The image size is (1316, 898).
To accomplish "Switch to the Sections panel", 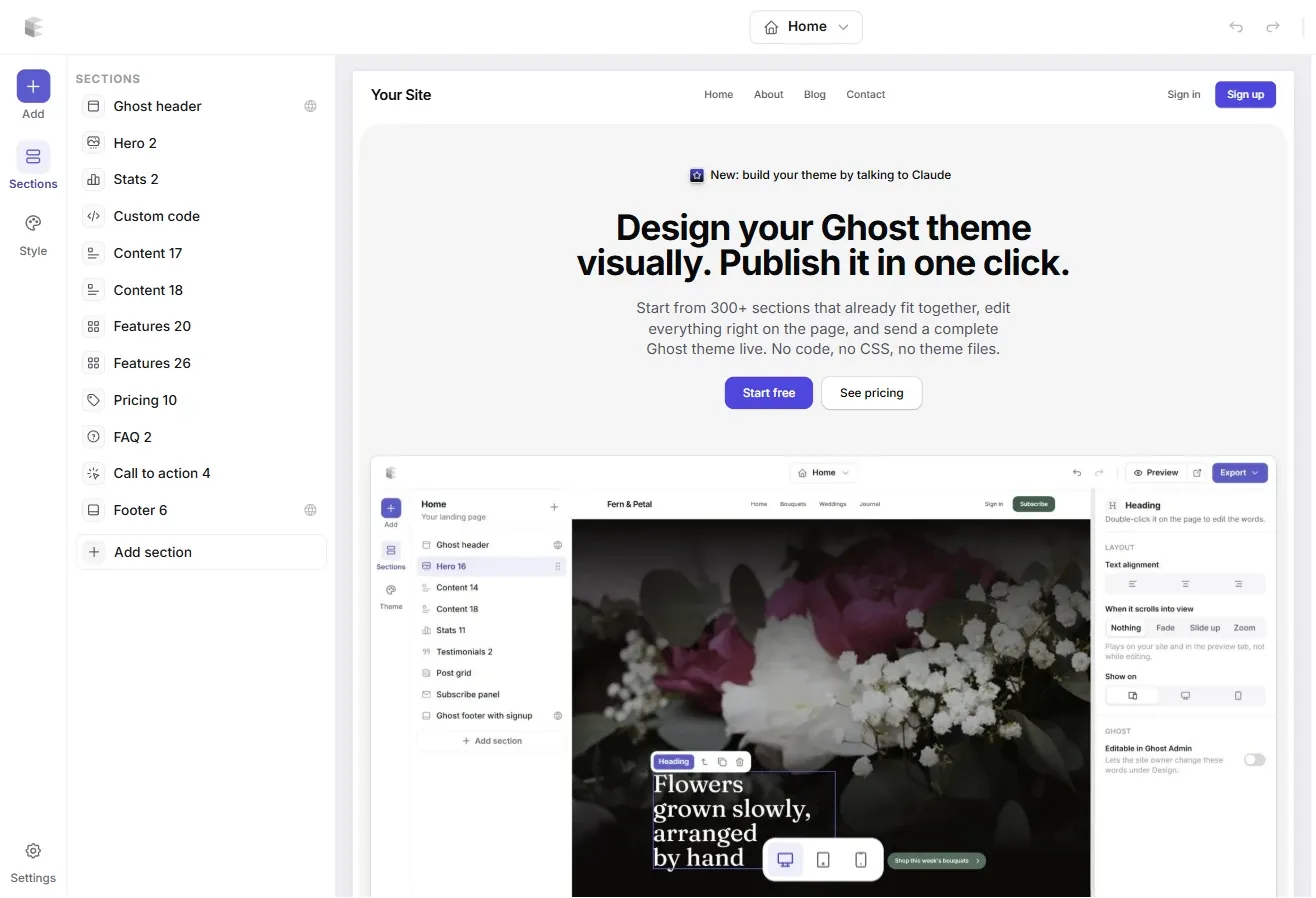I will pyautogui.click(x=33, y=166).
